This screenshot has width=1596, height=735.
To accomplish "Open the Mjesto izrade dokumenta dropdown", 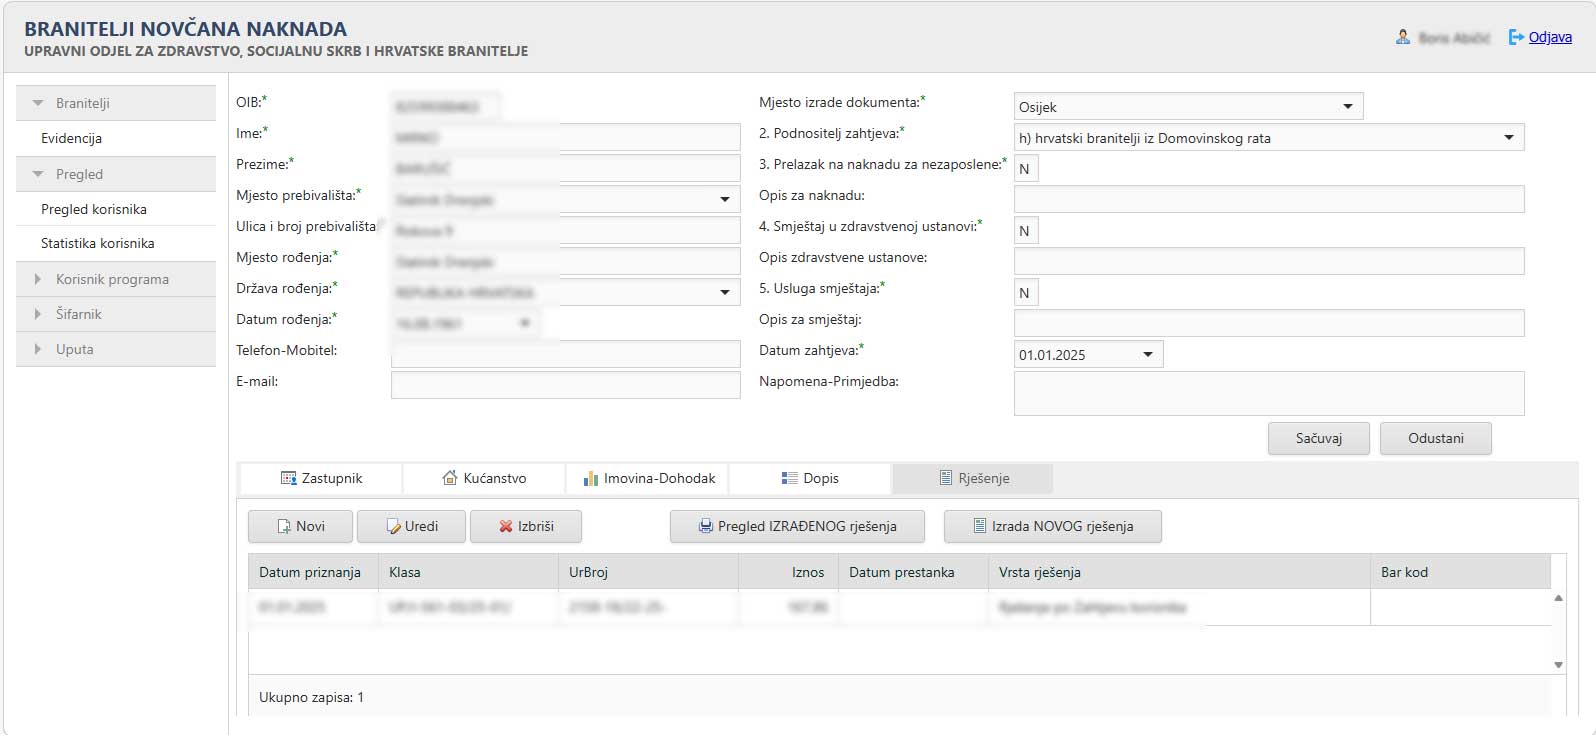I will pos(1347,107).
